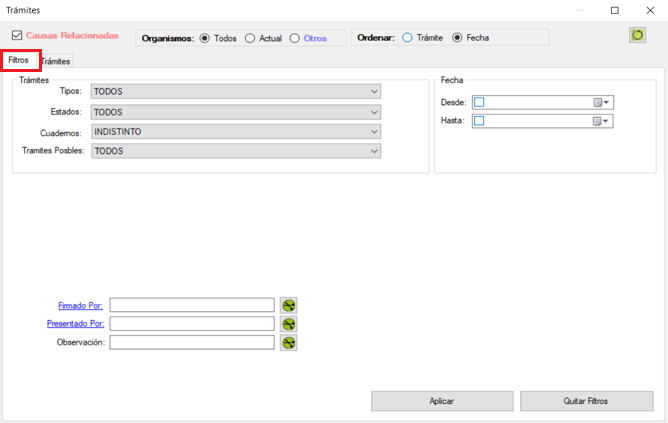Viewport: 668px width, 423px height.
Task: Expand the Tipos dropdown
Action: (375, 92)
